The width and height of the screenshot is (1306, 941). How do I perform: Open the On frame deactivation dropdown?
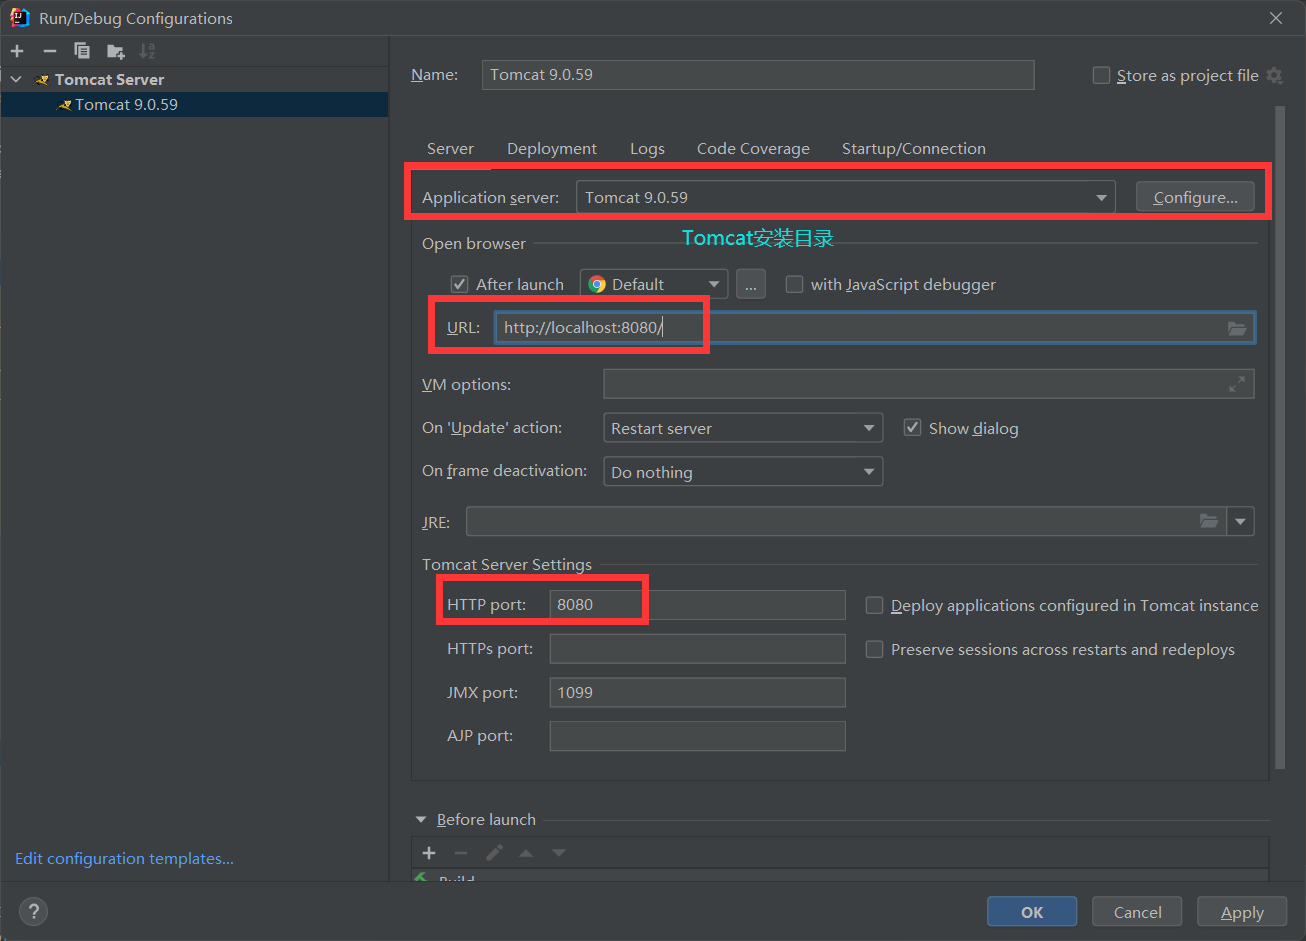tap(743, 472)
